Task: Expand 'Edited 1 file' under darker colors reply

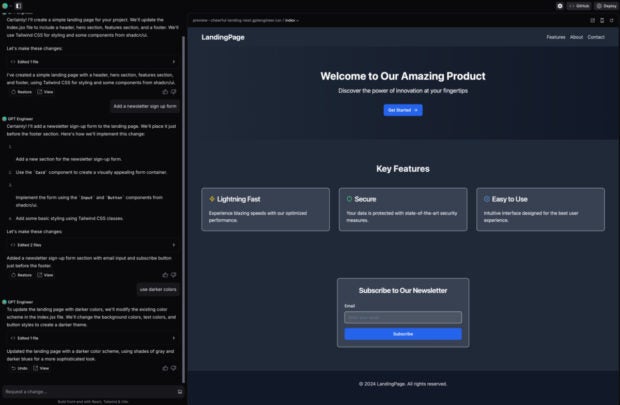Action: click(x=28, y=338)
